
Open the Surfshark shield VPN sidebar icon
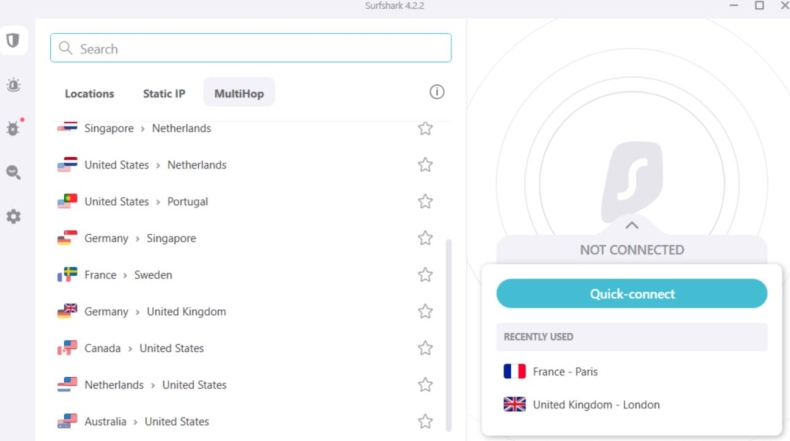pyautogui.click(x=13, y=41)
